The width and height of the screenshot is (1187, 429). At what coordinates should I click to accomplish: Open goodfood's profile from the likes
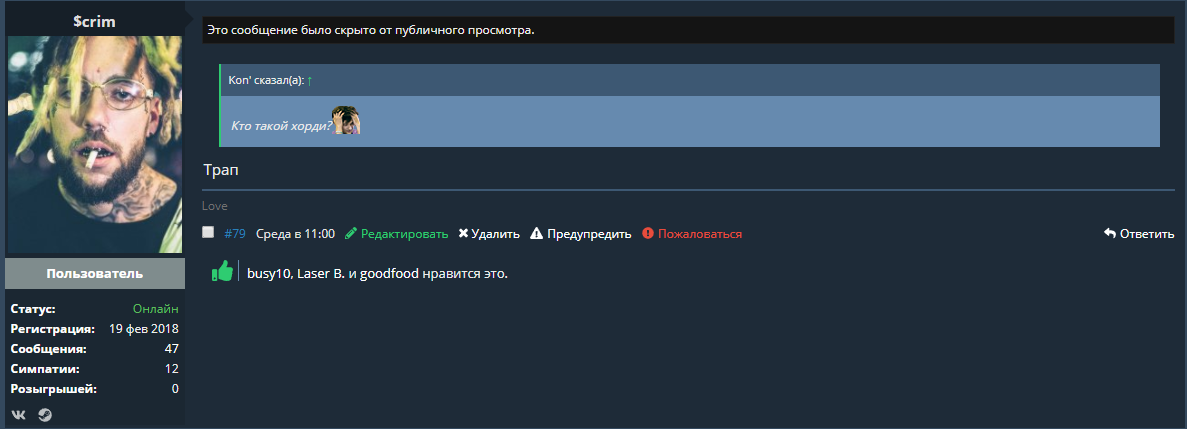(389, 274)
